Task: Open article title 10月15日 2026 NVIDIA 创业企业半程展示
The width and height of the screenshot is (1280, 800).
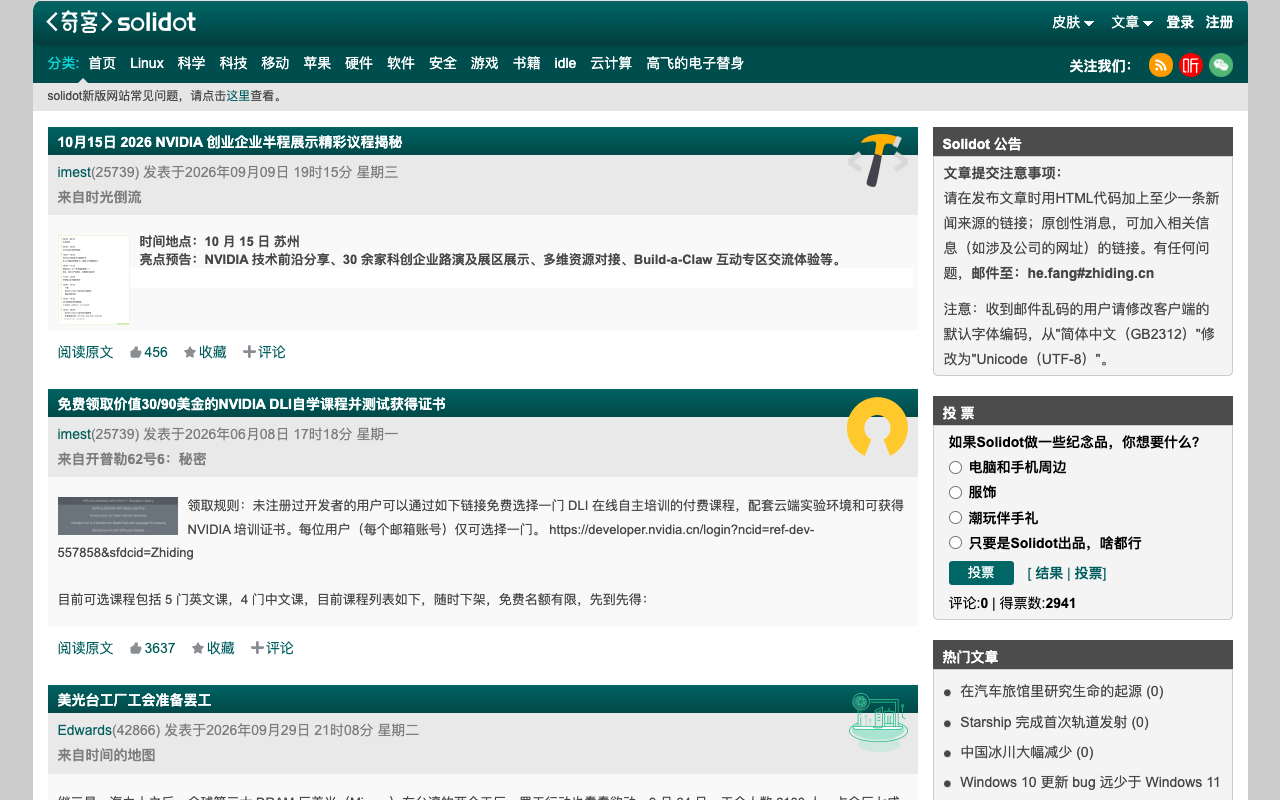Action: 230,142
